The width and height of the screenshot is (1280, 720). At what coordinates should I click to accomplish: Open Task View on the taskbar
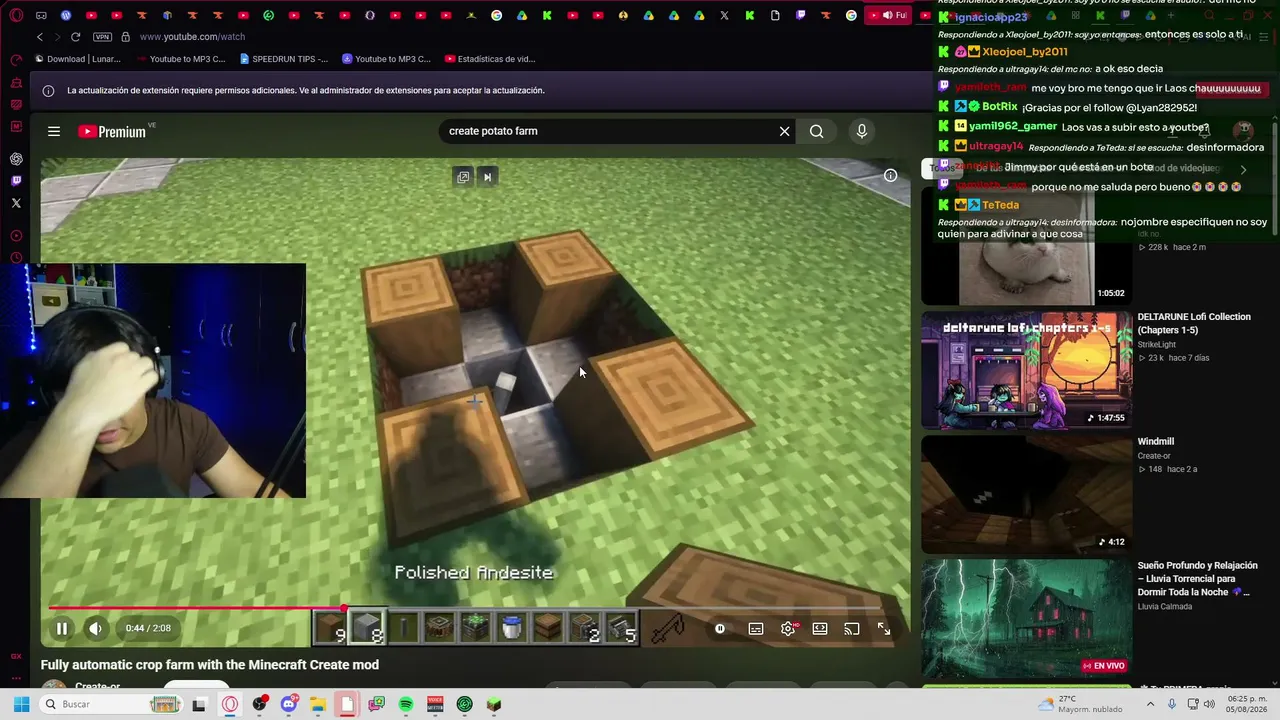(x=199, y=704)
